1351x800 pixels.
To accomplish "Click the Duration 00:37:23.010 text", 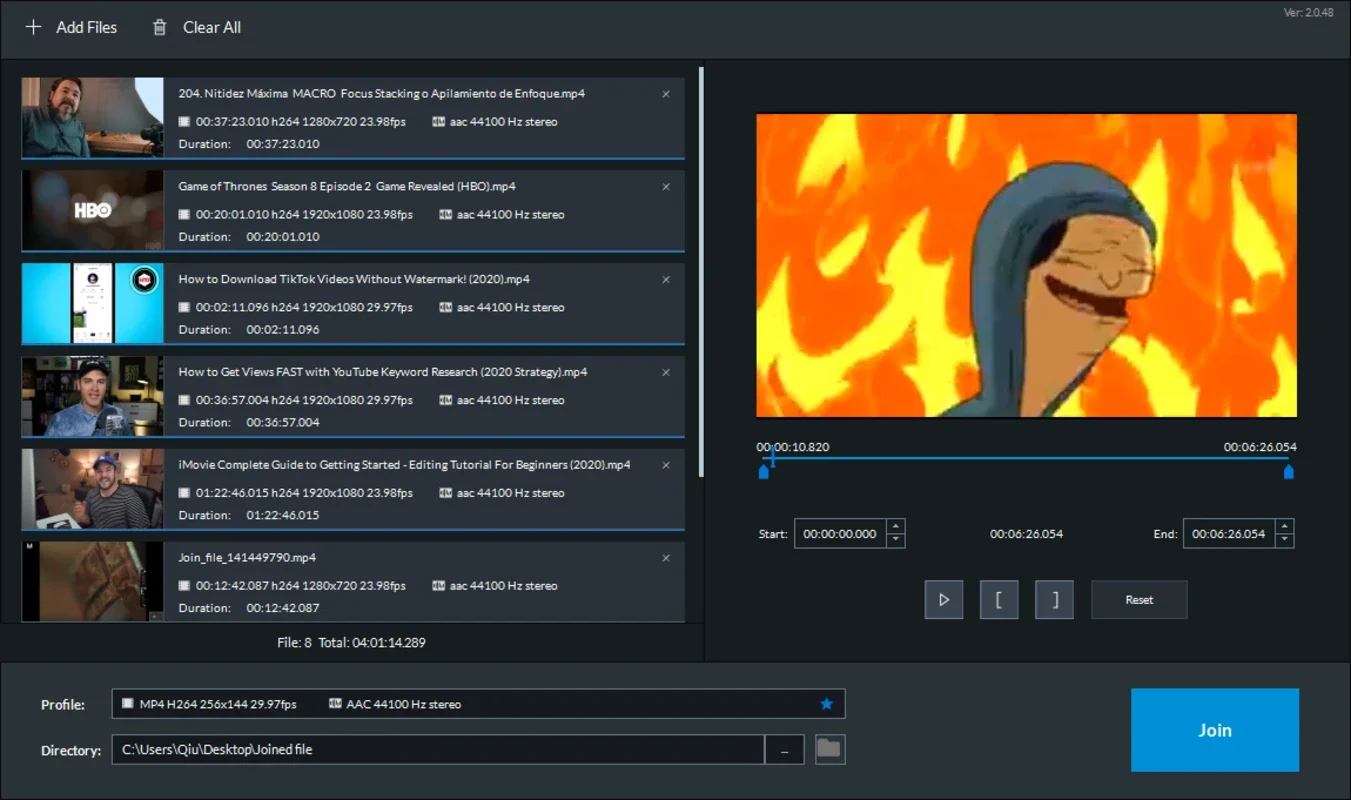I will [249, 144].
